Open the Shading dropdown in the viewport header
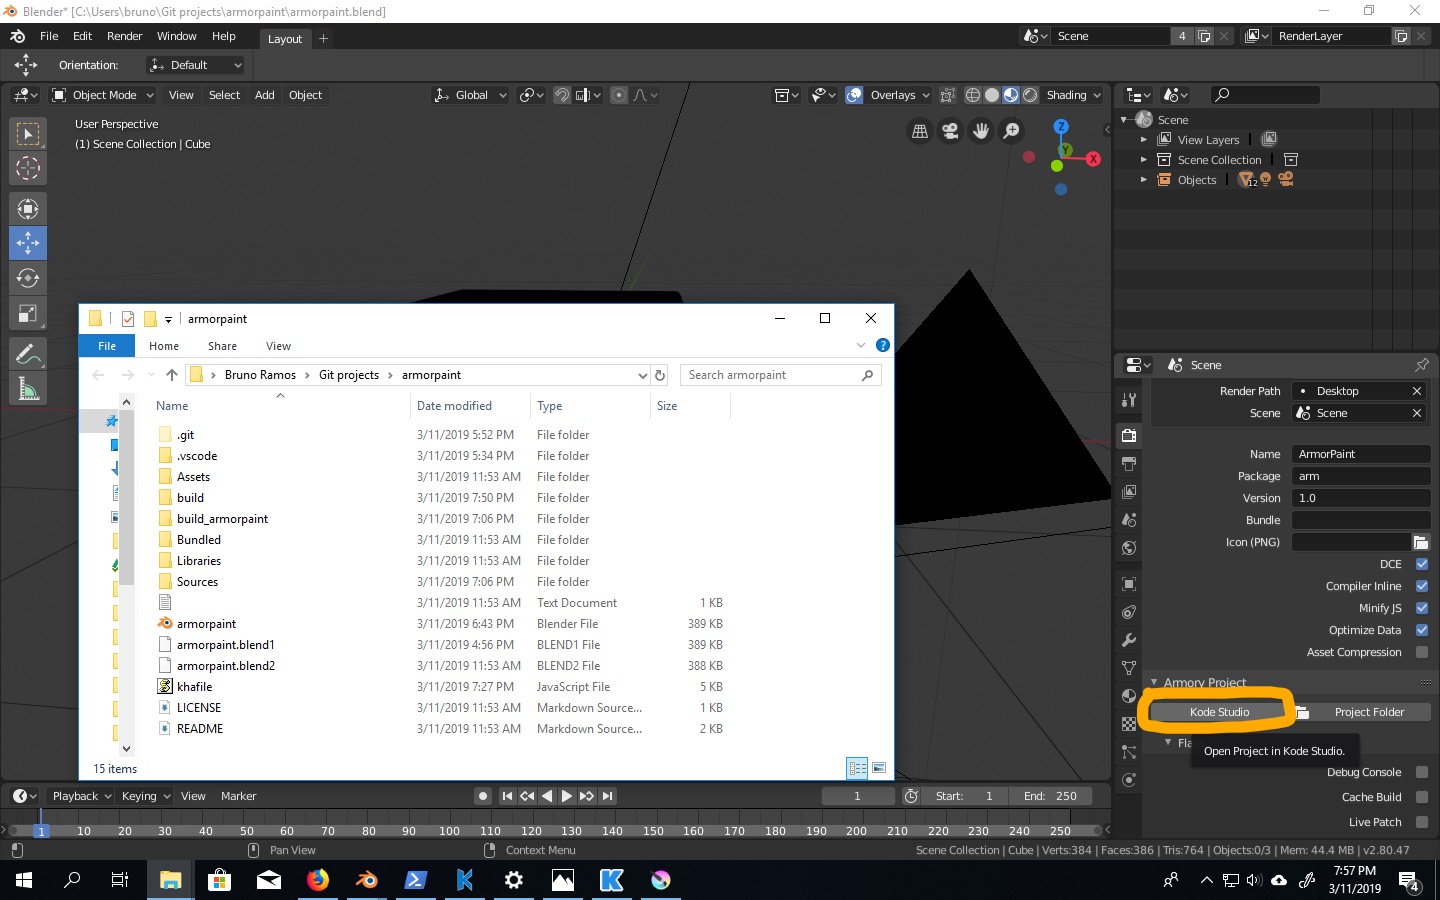The width and height of the screenshot is (1440, 900). pyautogui.click(x=1072, y=95)
